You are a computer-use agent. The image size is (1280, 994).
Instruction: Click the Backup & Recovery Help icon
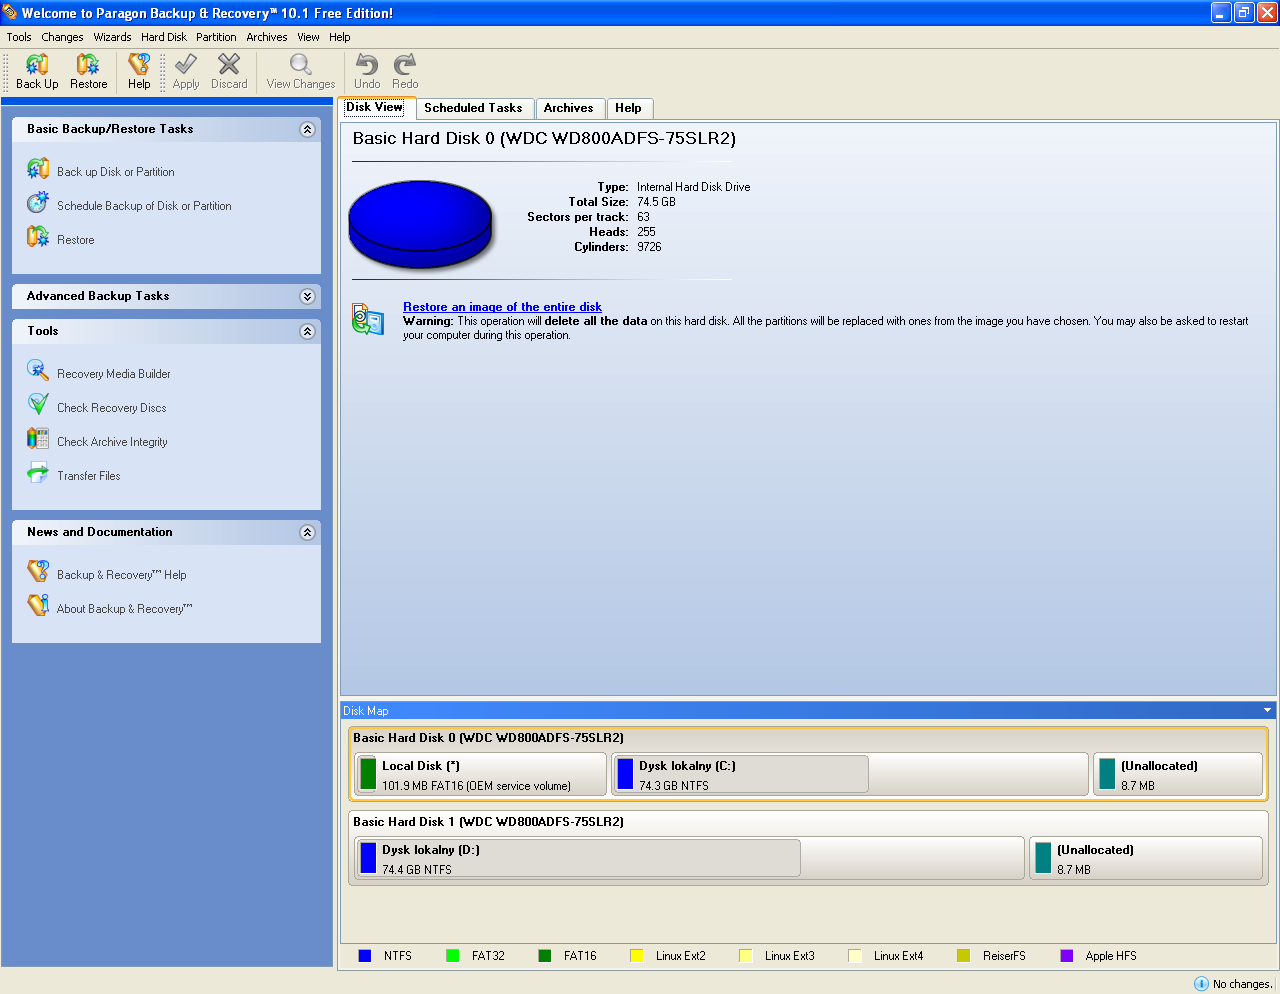coord(38,572)
